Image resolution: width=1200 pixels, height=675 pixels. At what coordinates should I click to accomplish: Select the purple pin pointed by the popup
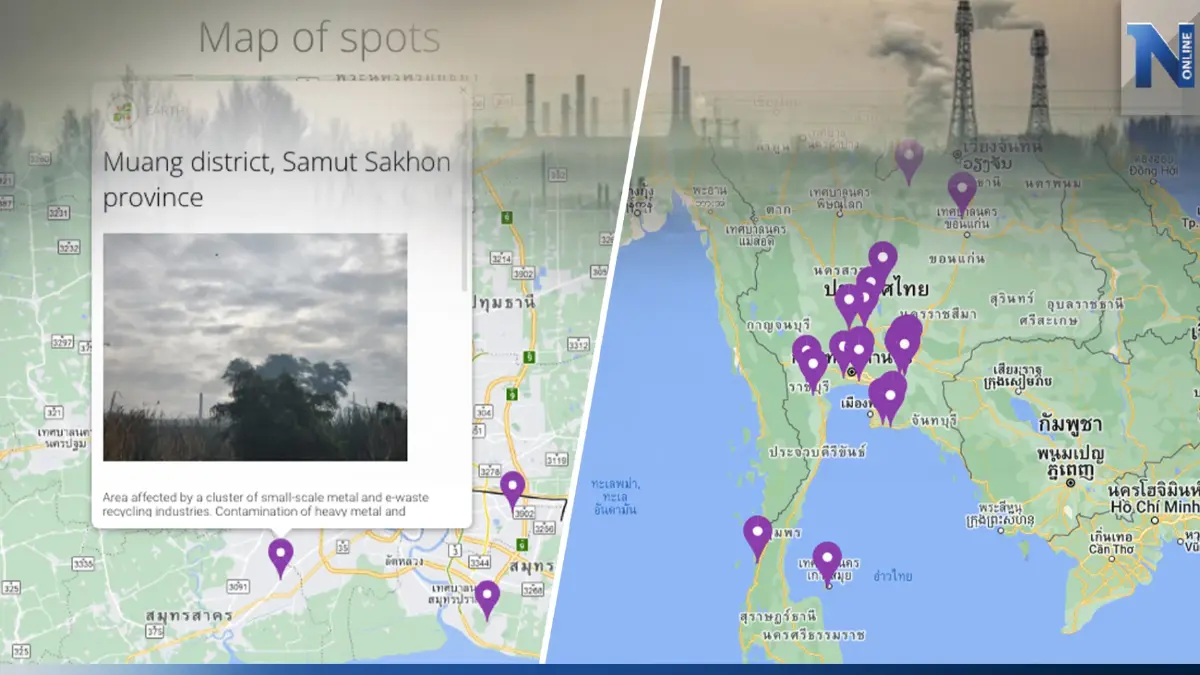(x=281, y=557)
